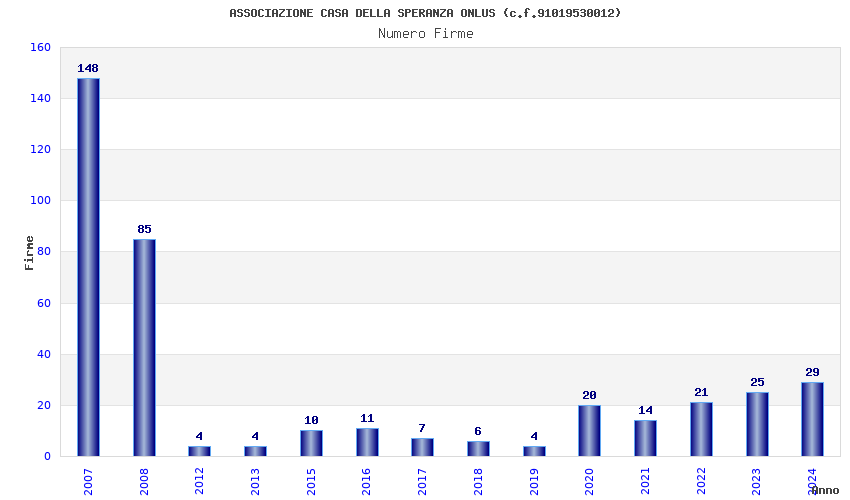Click the x-axis year label 2008
The image size is (850, 500).
click(x=144, y=482)
